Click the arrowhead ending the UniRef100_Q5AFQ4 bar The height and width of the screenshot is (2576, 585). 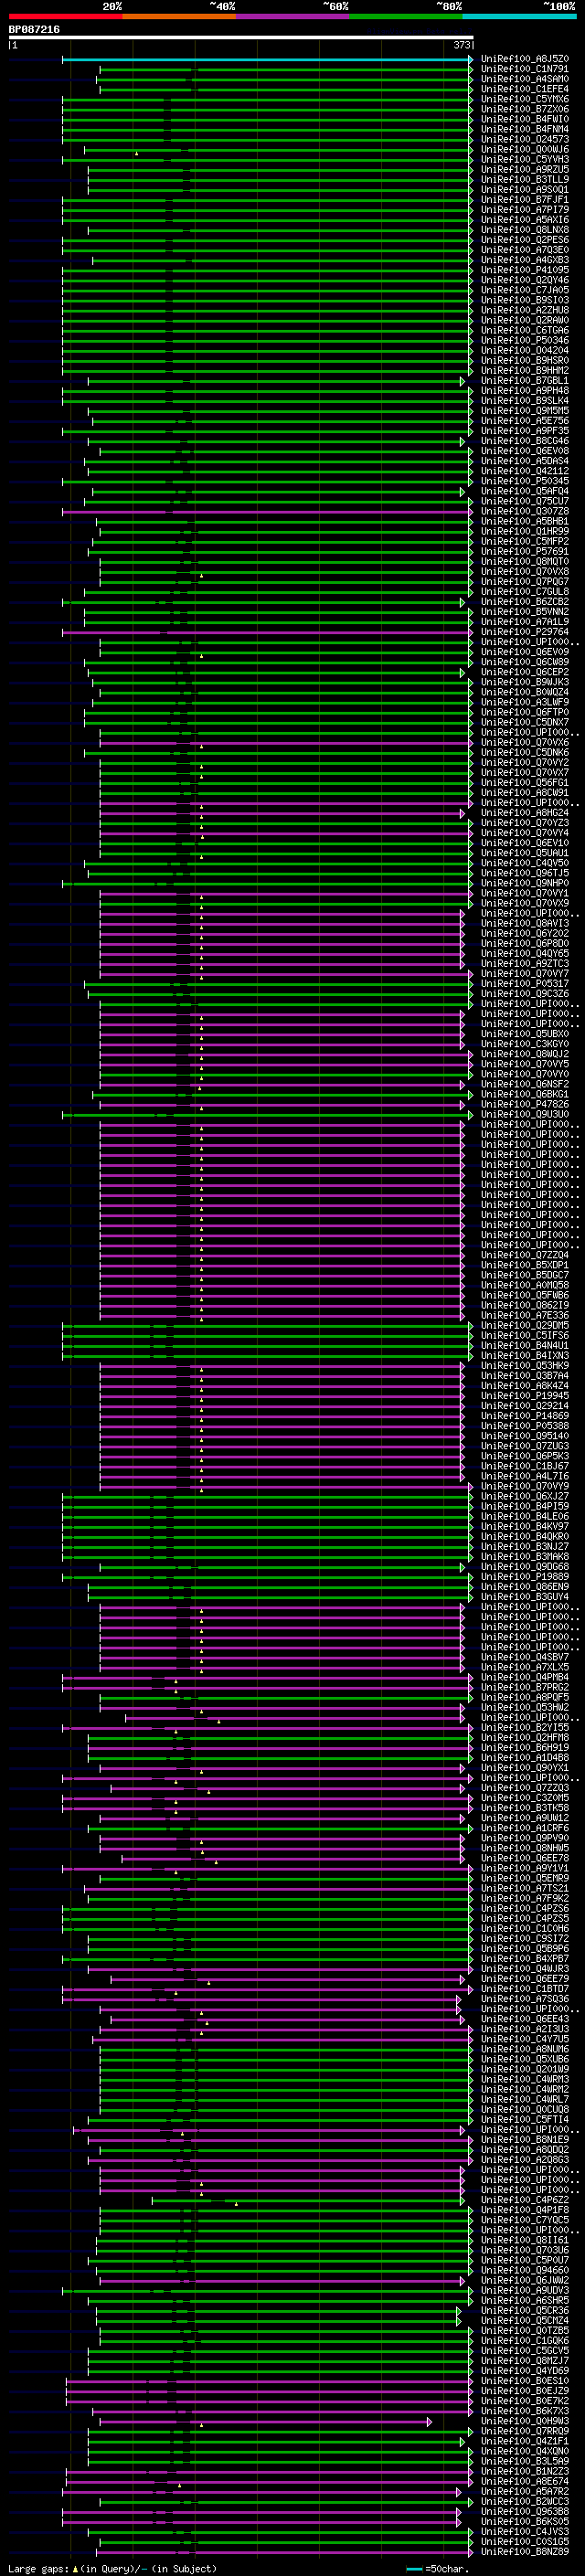[x=463, y=492]
